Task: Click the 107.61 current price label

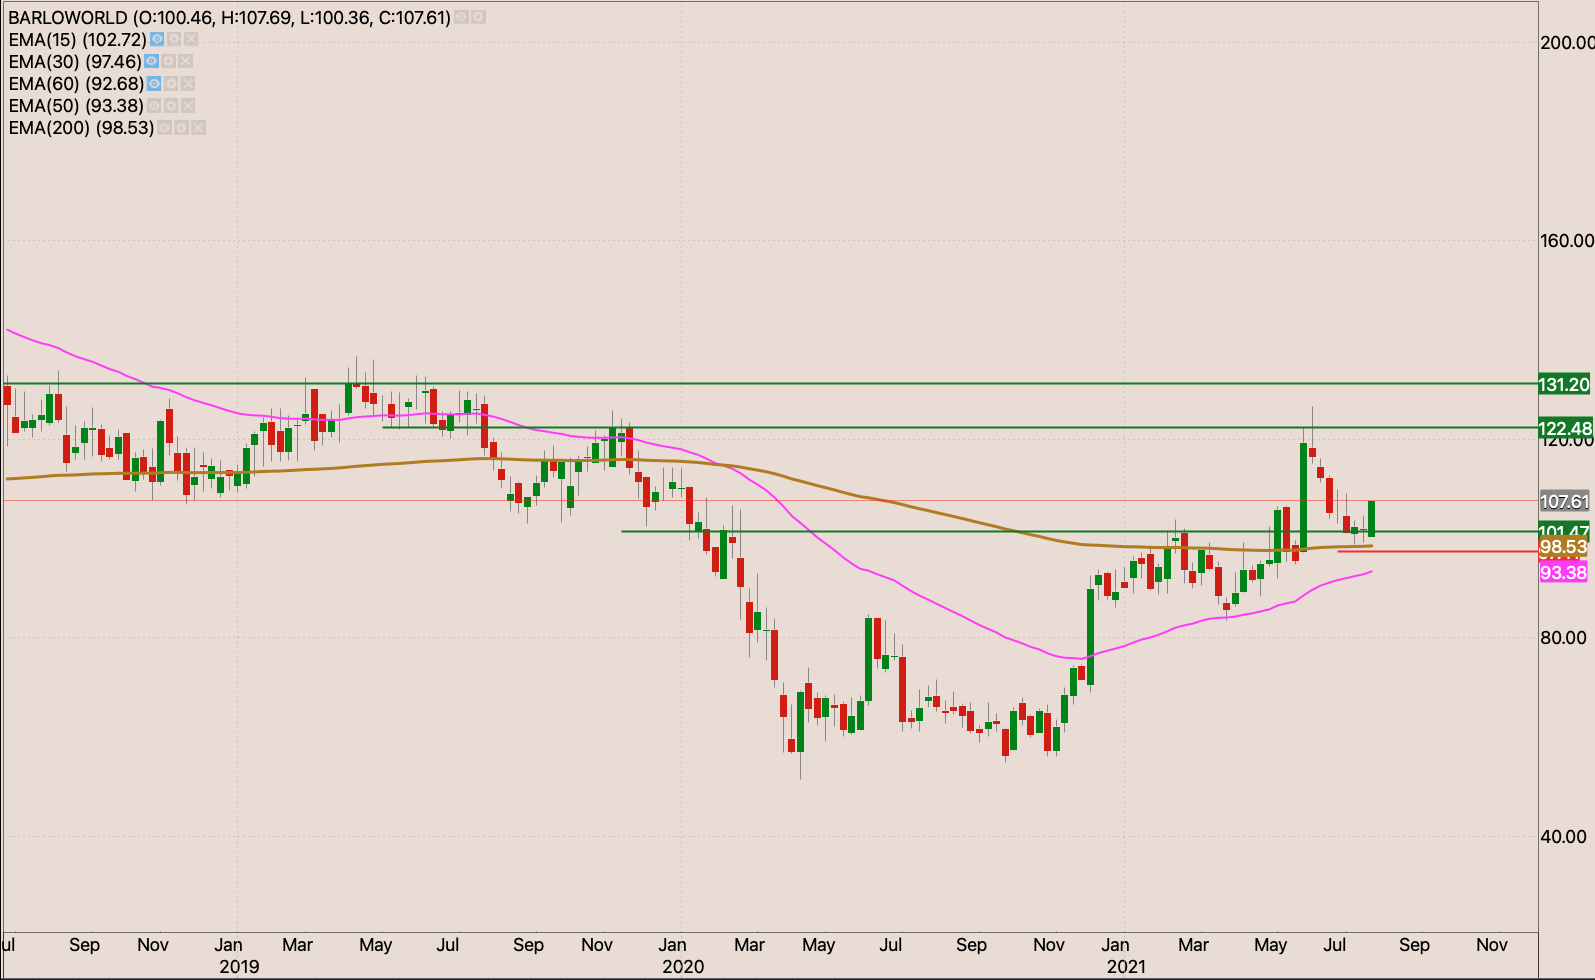Action: (1563, 502)
